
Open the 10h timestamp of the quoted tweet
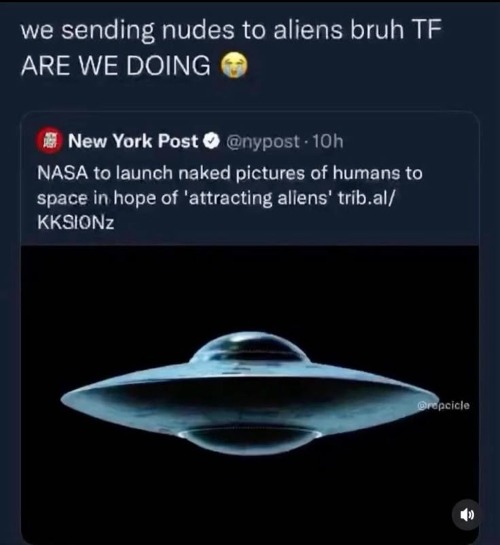pos(328,141)
